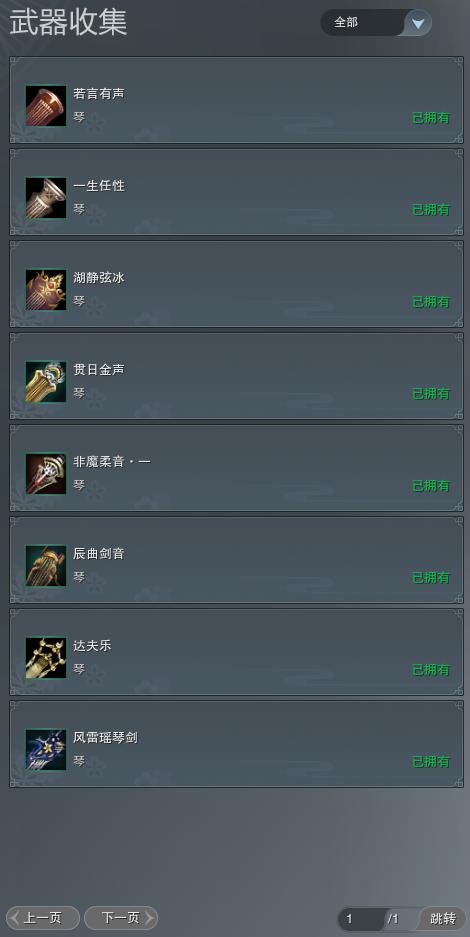Viewport: 470px width, 937px height.
Task: Click the 辰曲剑音 weapon name
Action: tap(99, 554)
